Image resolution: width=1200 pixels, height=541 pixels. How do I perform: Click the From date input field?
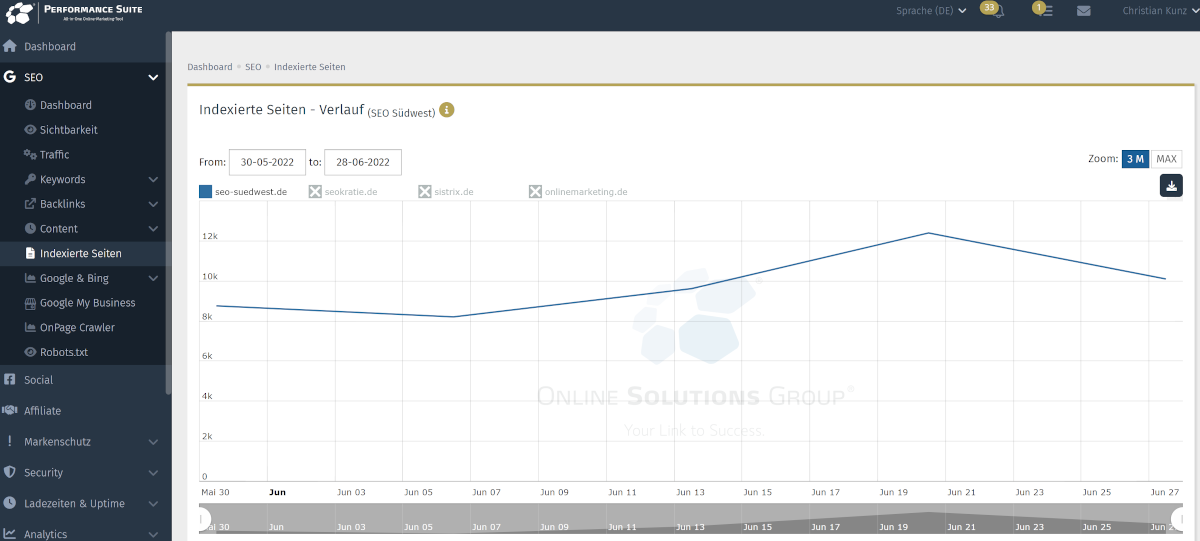point(267,162)
